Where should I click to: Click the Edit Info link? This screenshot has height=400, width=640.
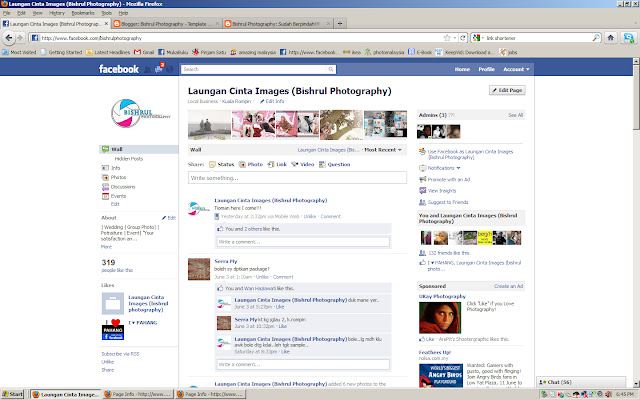coord(272,101)
